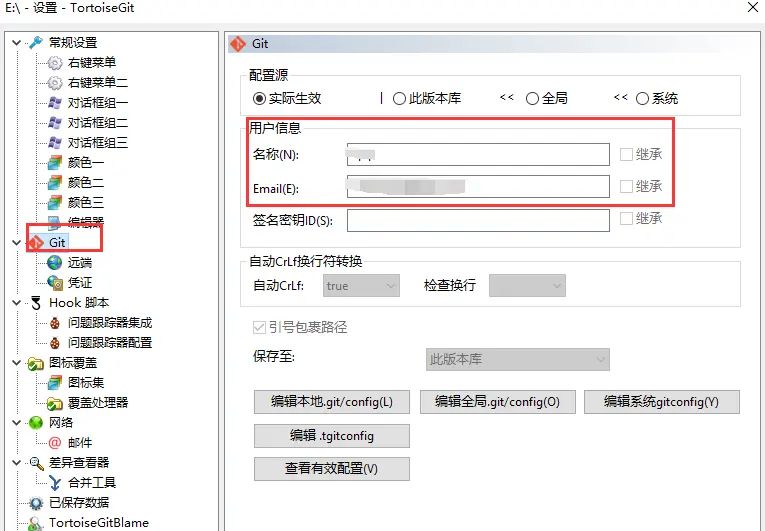Click the Git diamond icon in the tree
This screenshot has width=765, height=531.
click(36, 243)
